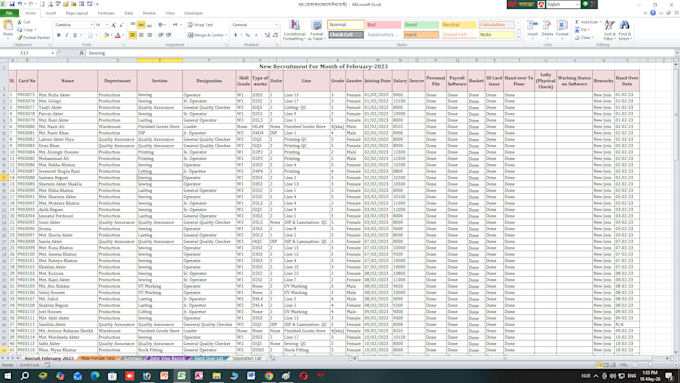Click the Cut scissors icon
This screenshot has height=383, width=680.
click(20, 22)
